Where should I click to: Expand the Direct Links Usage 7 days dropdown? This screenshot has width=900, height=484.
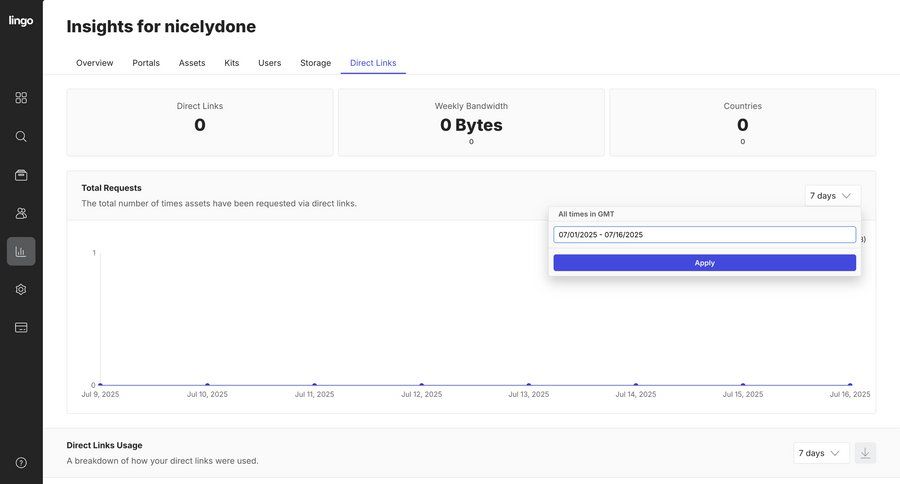point(820,453)
